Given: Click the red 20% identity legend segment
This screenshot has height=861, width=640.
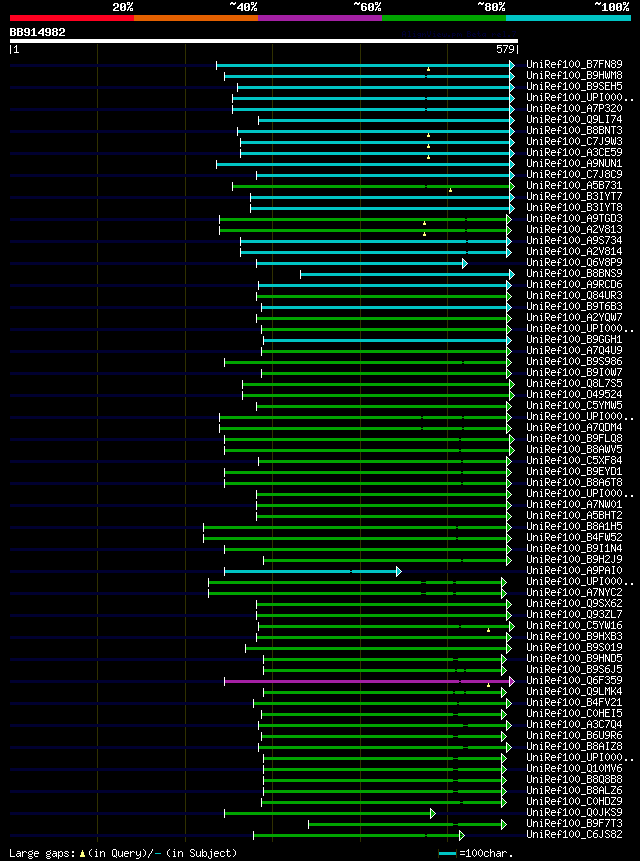Looking at the screenshot, I should pyautogui.click(x=72, y=18).
